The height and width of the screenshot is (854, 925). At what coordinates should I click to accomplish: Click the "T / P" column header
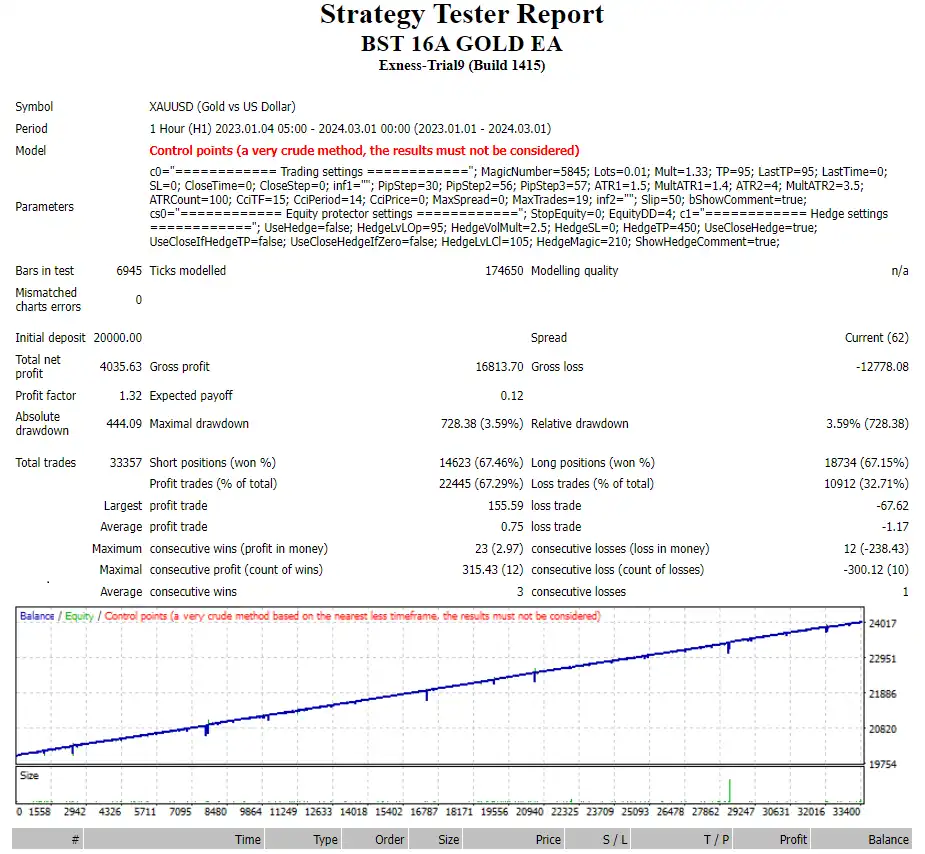pyautogui.click(x=716, y=840)
